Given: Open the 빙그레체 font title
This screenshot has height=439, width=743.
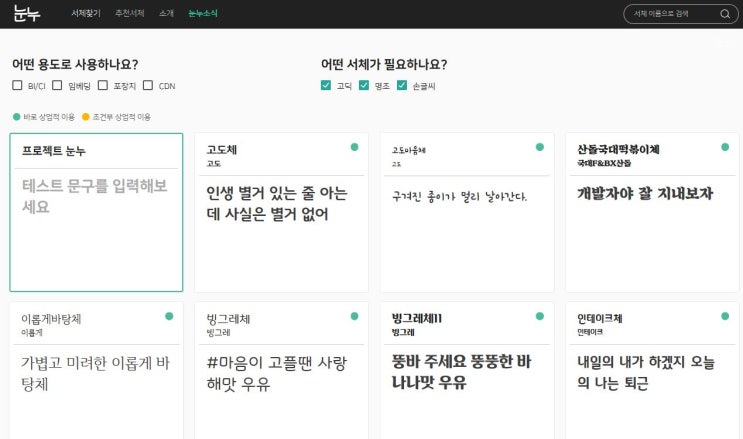Looking at the screenshot, I should pos(228,319).
